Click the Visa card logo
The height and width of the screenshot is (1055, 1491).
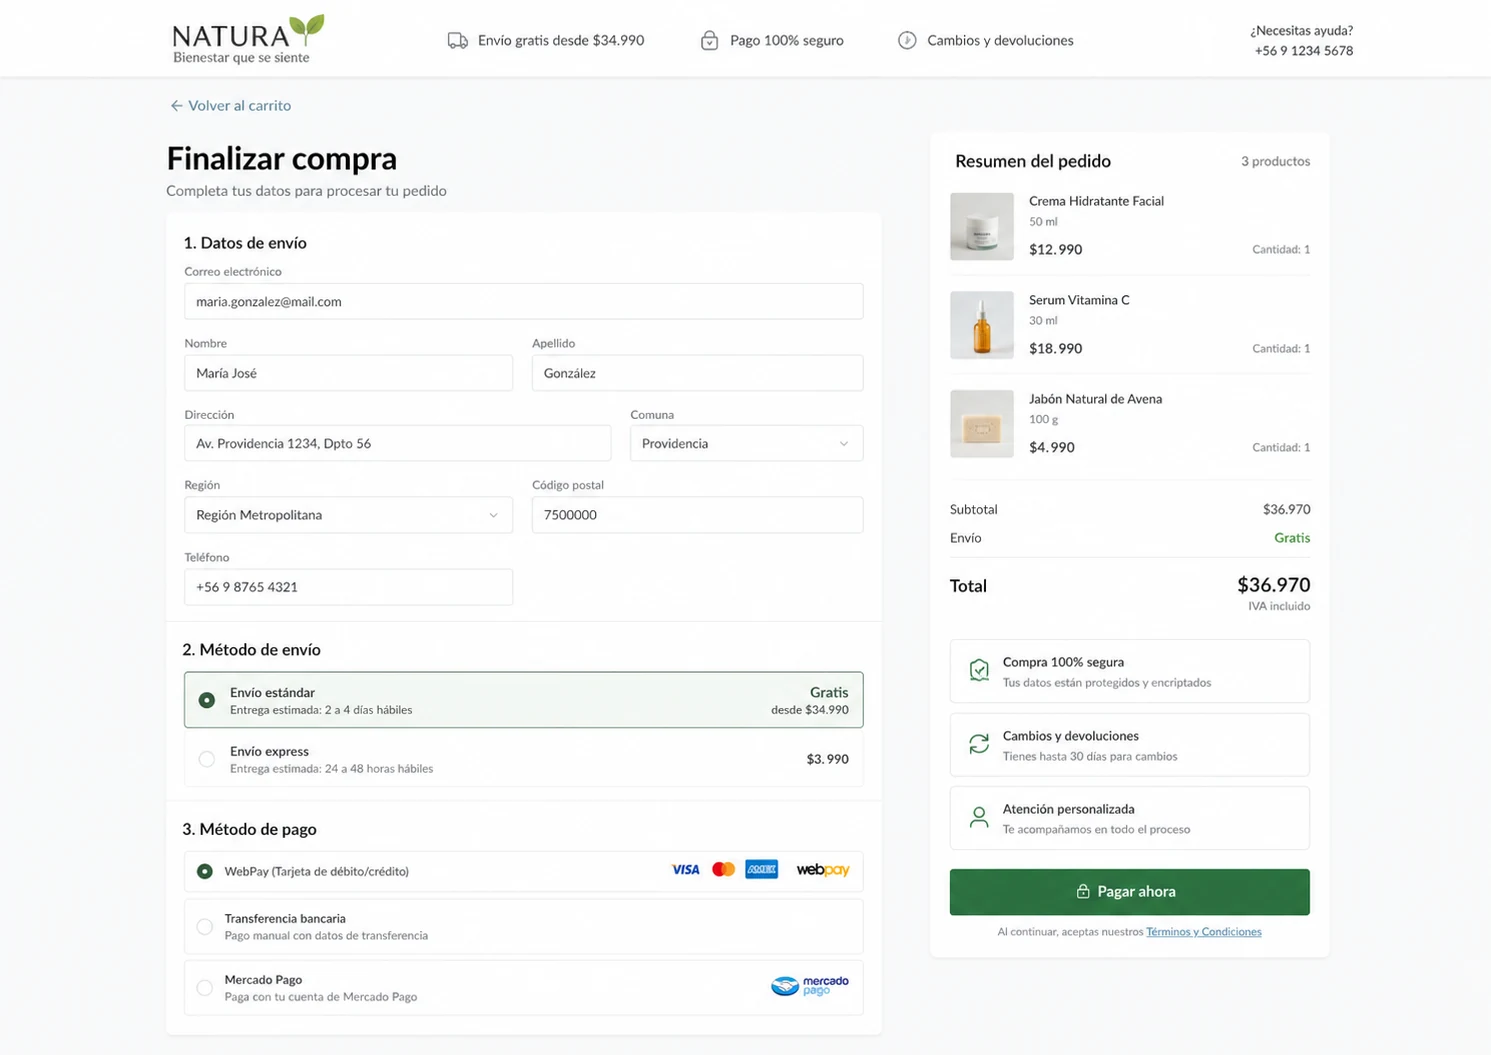point(686,870)
